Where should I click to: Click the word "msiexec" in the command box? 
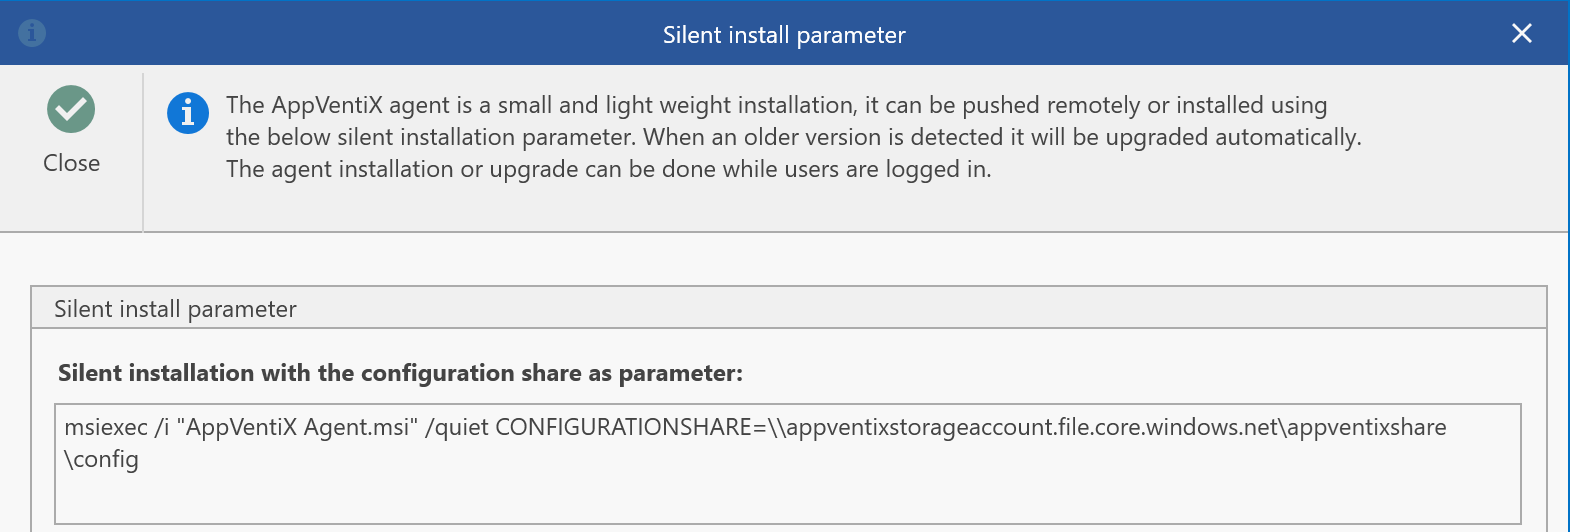[106, 428]
